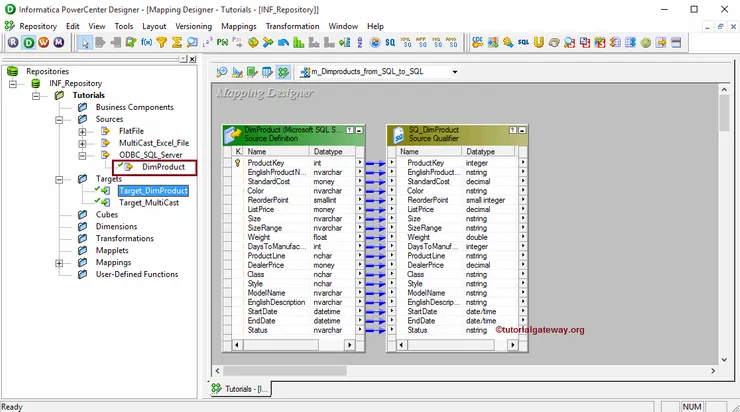
Task: Select the Business Components folder
Action: tap(135, 107)
